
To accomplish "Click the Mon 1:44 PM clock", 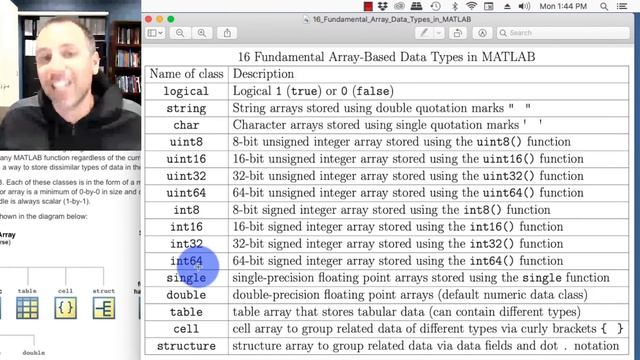I will coord(563,6).
